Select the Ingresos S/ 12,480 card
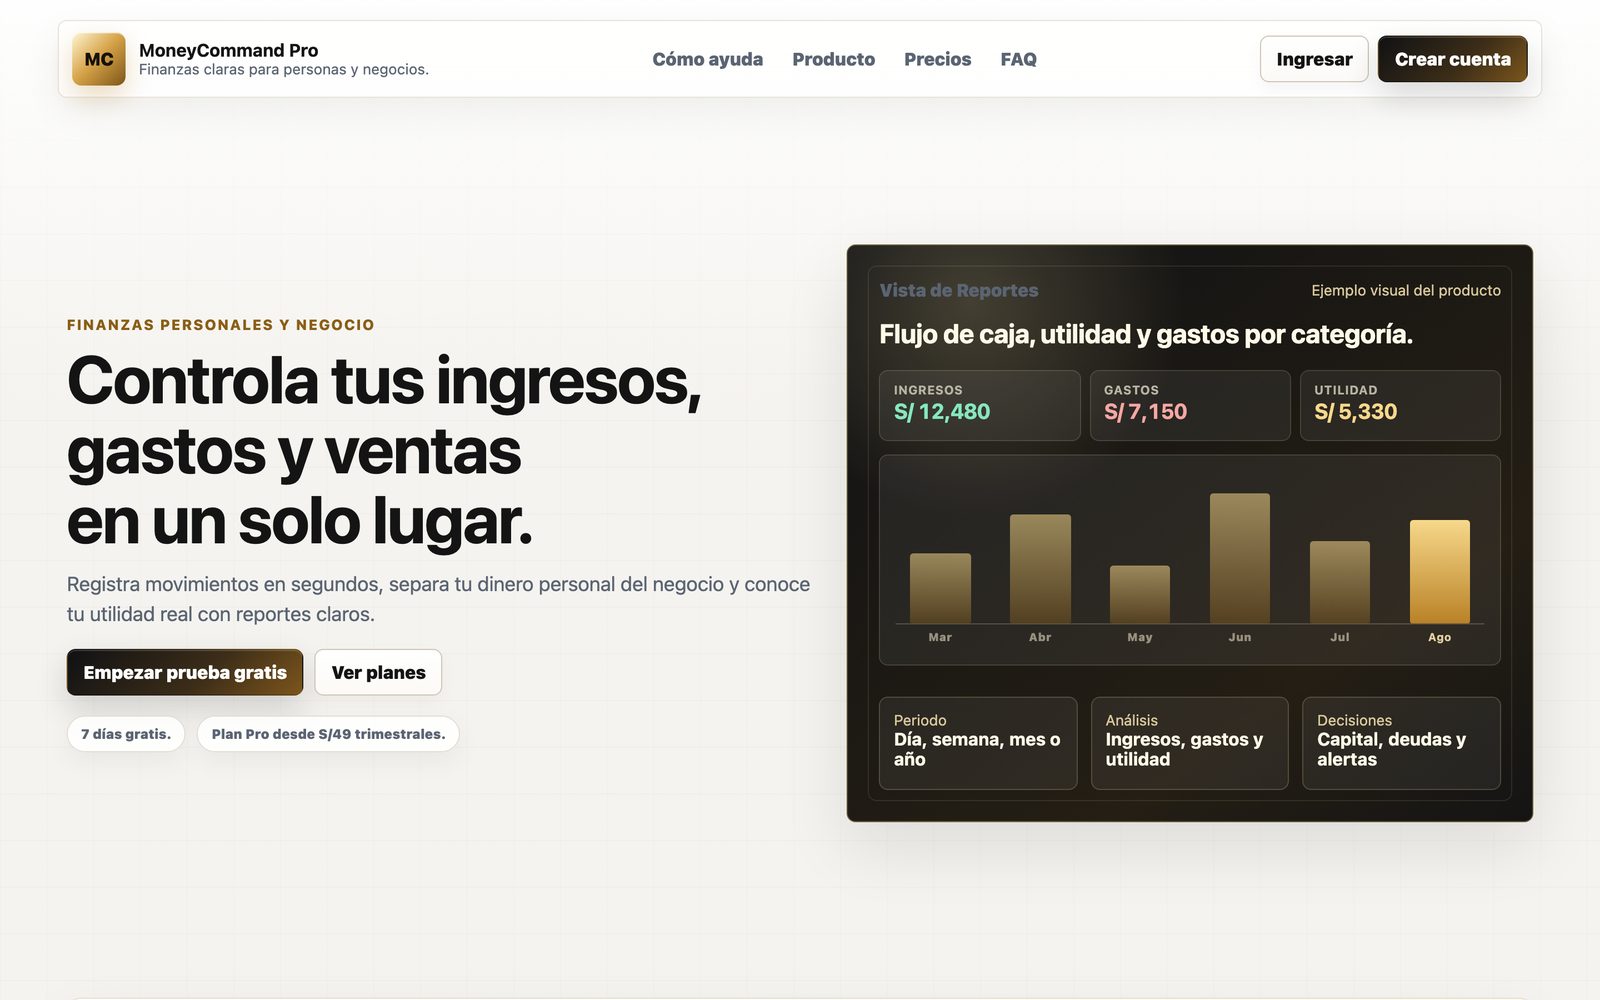Viewport: 1600px width, 1000px height. 980,405
